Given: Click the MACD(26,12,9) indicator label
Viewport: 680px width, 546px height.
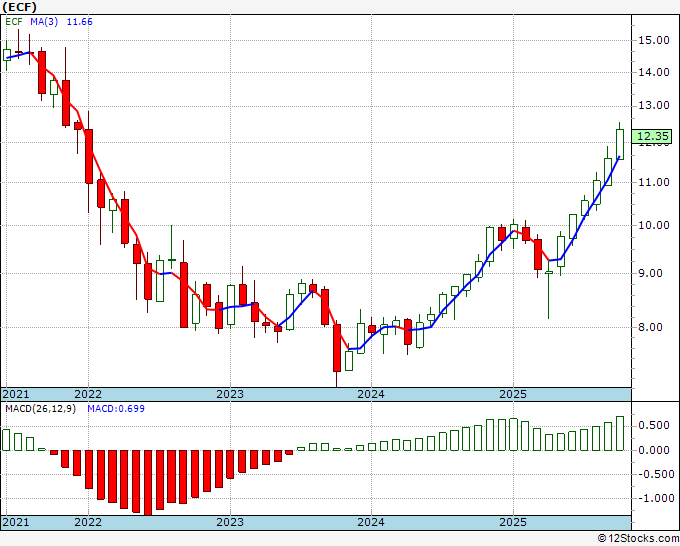Looking at the screenshot, I should tap(40, 409).
